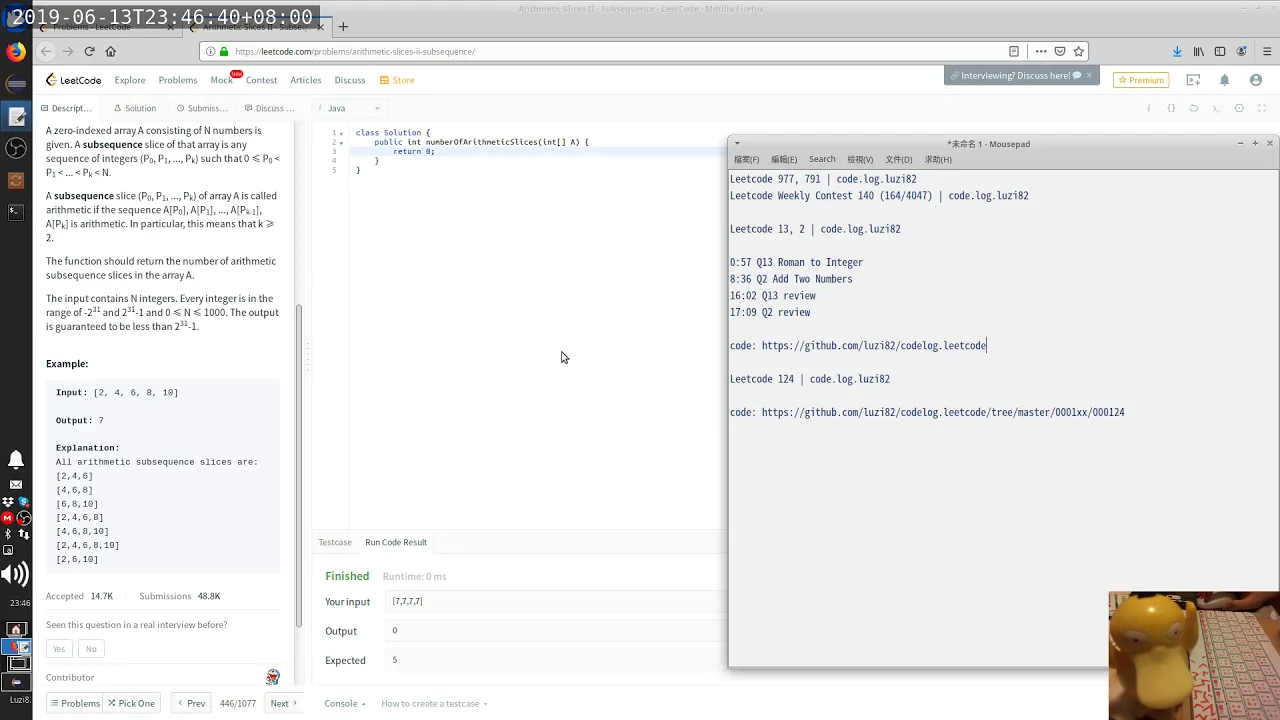Expand the Console panel
This screenshot has height=720, width=1280.
click(345, 703)
